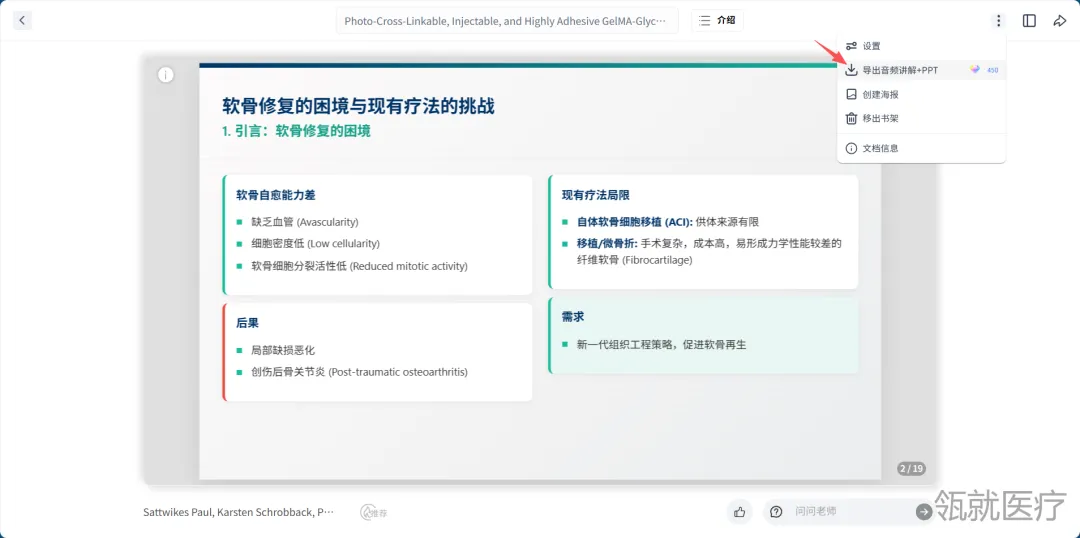The height and width of the screenshot is (538, 1080).
Task: Like the slide with thumbs-up icon
Action: 740,512
